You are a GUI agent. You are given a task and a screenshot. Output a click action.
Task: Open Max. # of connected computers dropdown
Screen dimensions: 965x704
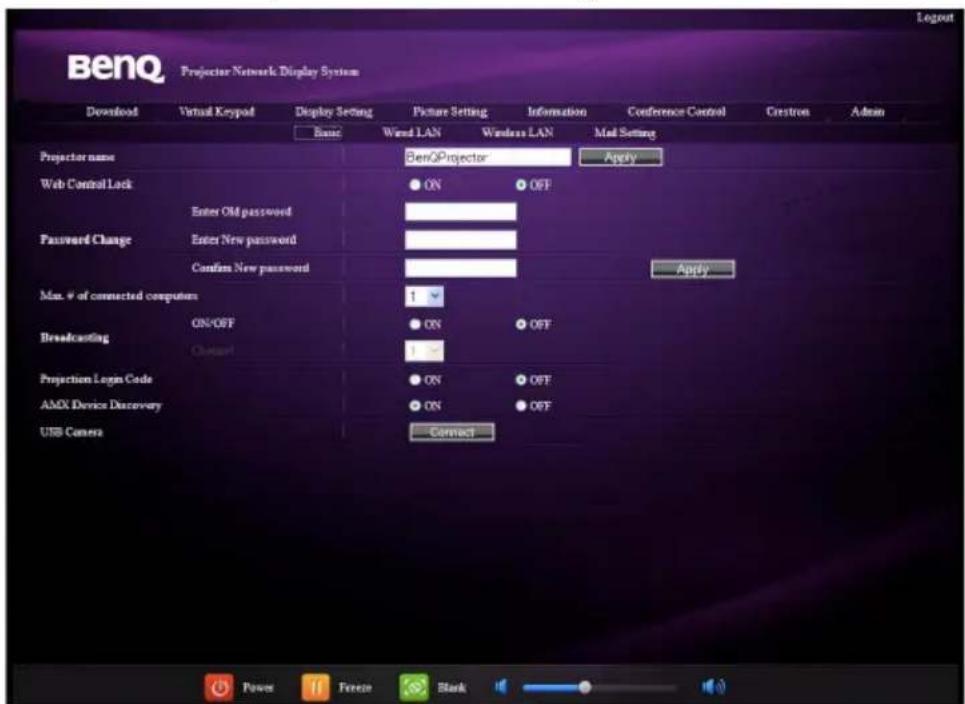click(424, 296)
